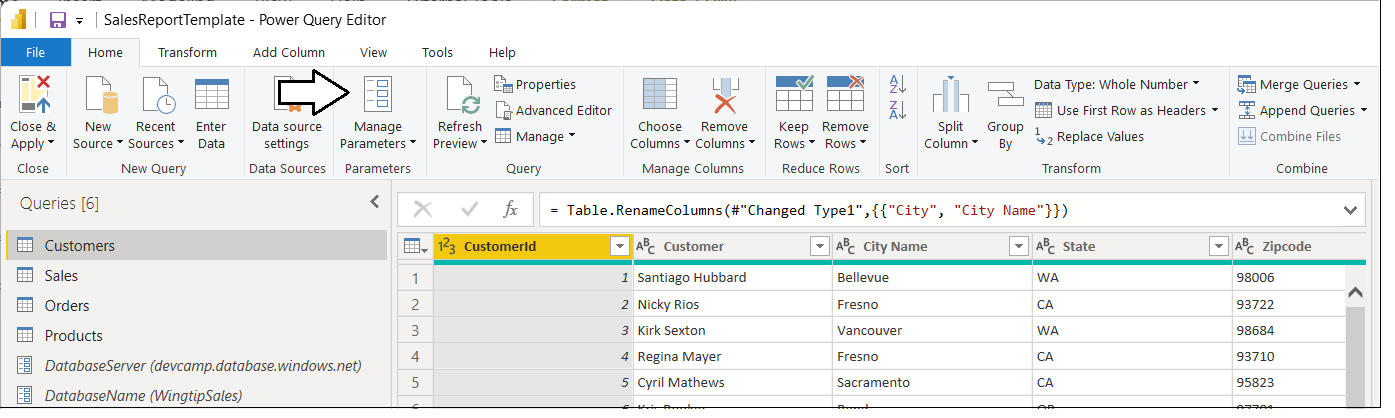
Task: Click the Keep Rows icon
Action: [x=794, y=94]
